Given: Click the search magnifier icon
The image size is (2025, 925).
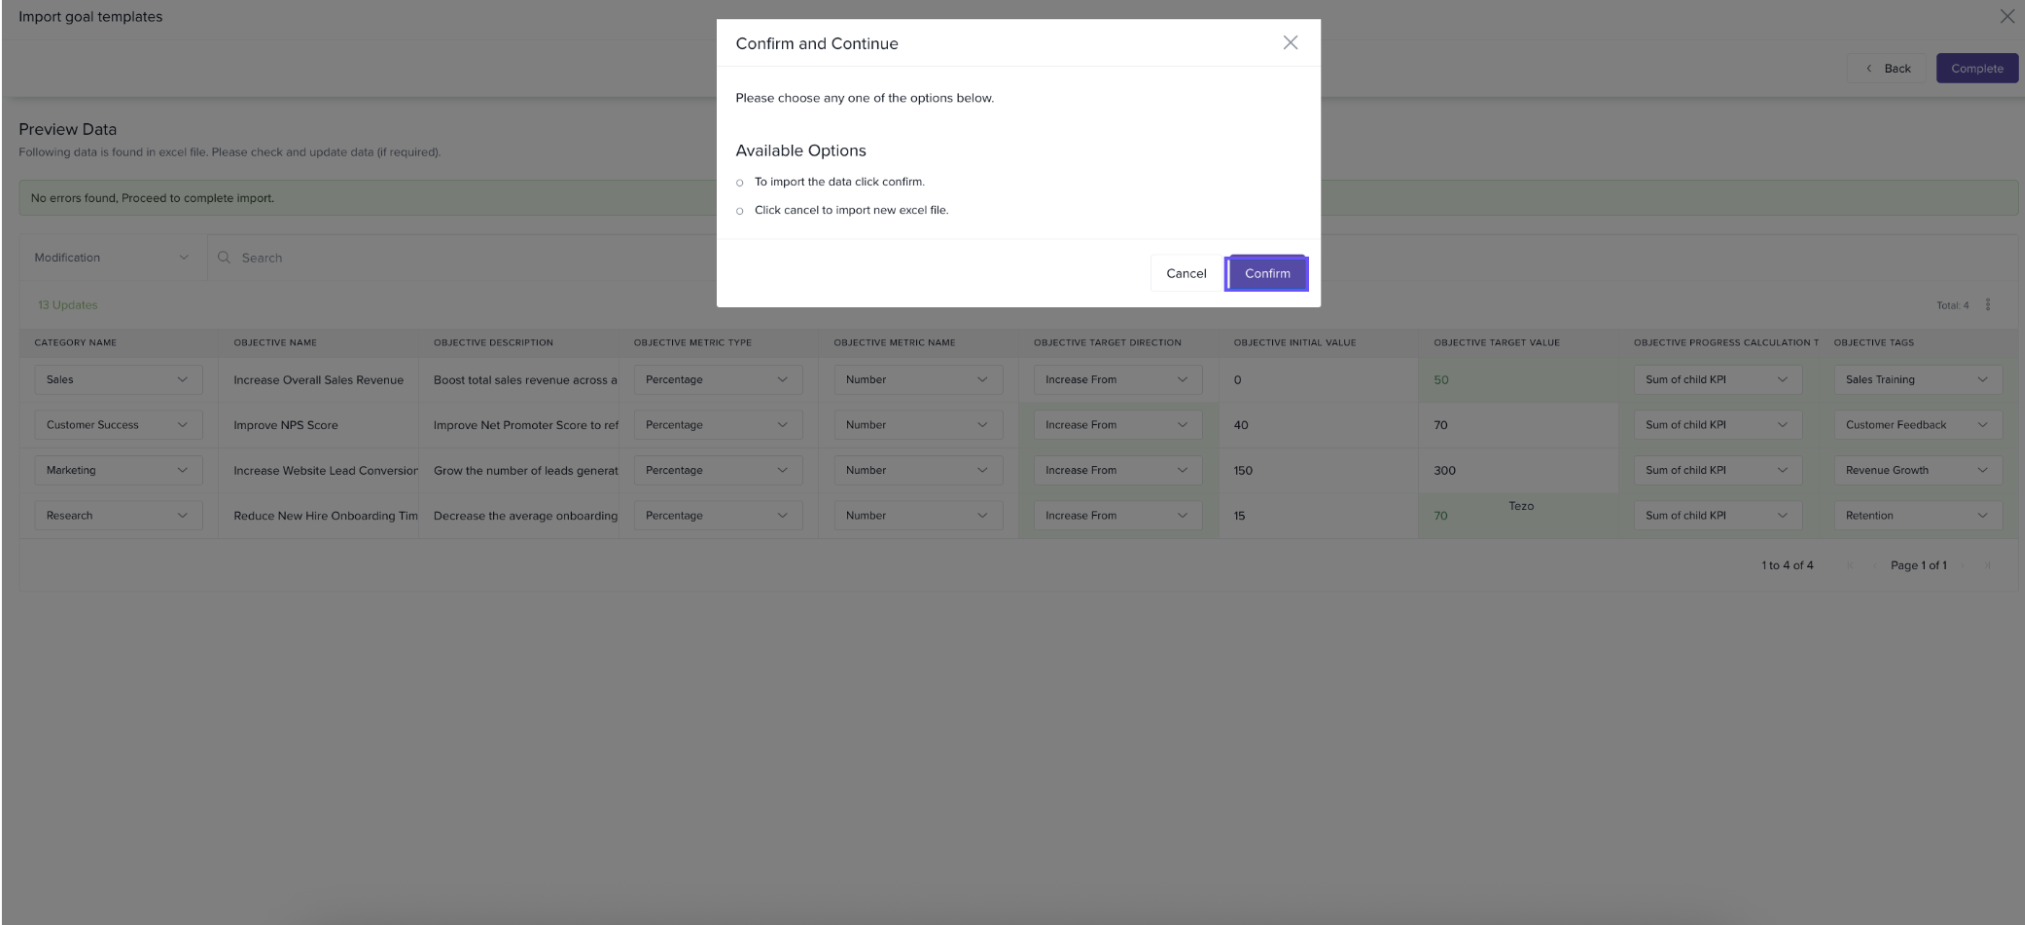Looking at the screenshot, I should [x=224, y=258].
